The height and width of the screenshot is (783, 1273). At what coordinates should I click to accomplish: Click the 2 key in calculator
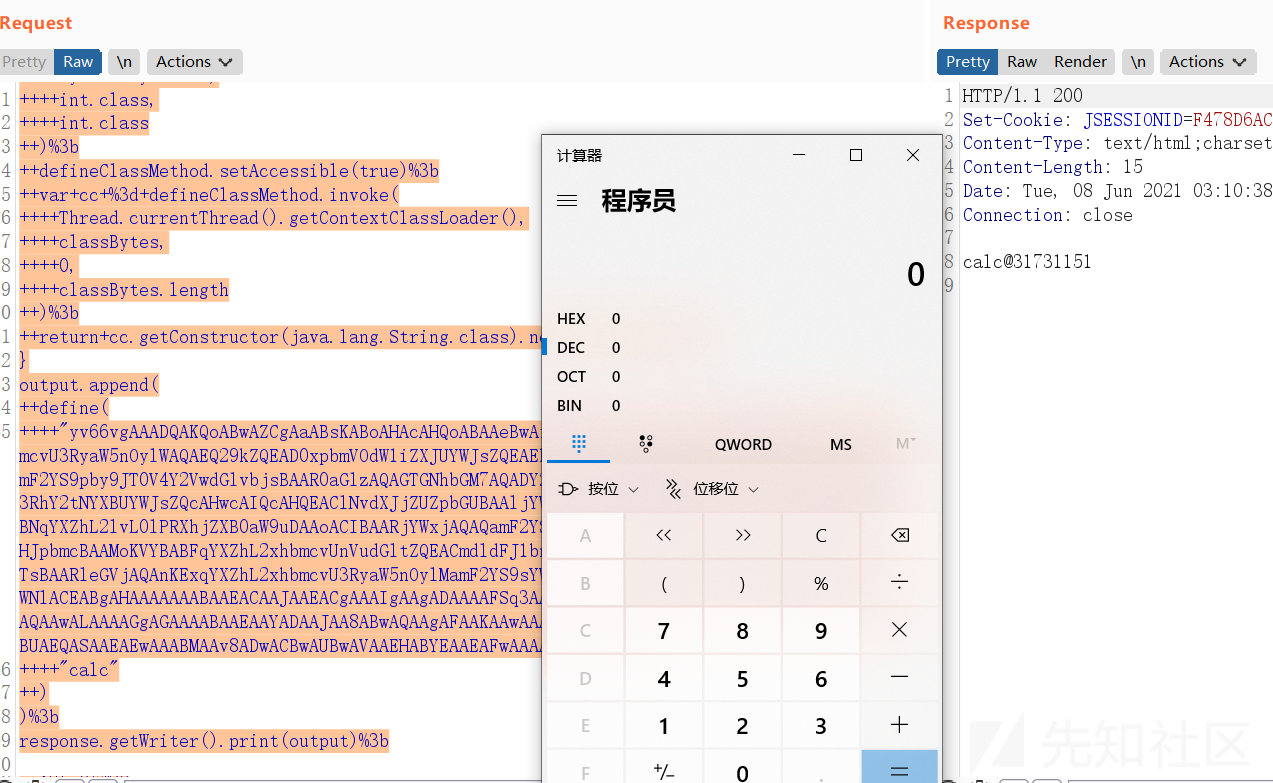[742, 726]
